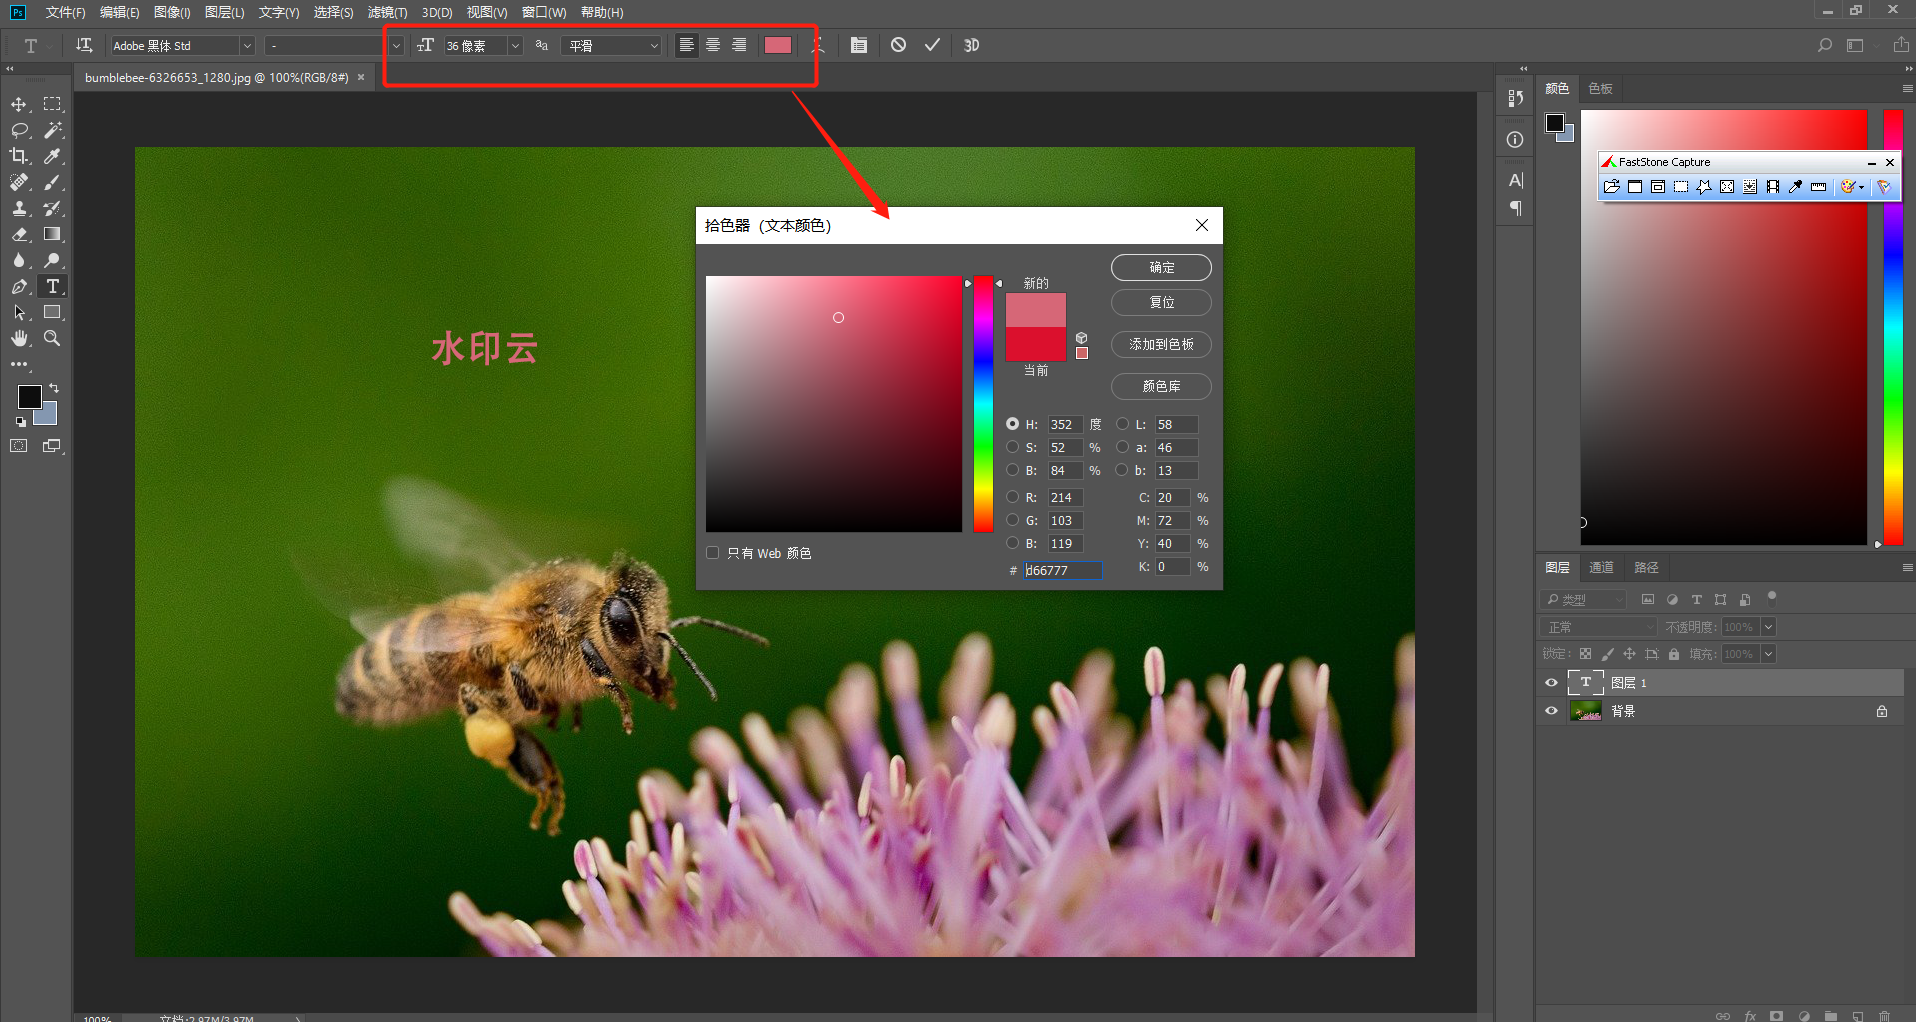Click the toolbar foreground color swatch
This screenshot has height=1022, width=1916.
(x=30, y=397)
